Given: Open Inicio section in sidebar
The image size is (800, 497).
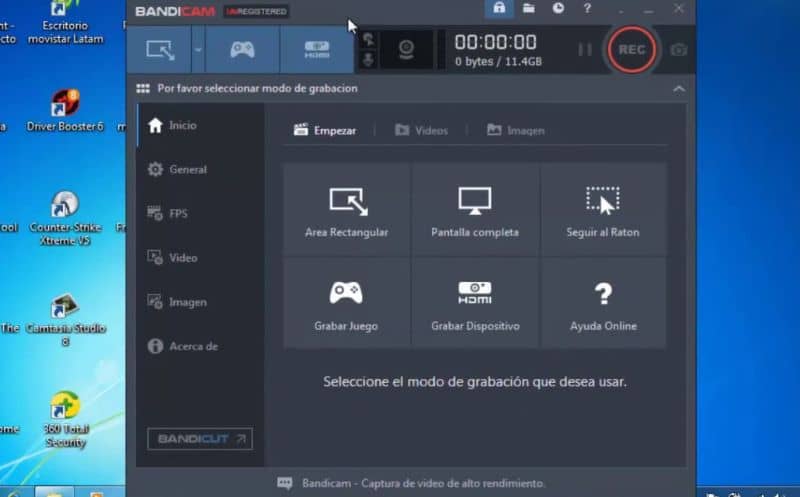Looking at the screenshot, I should click(x=200, y=125).
